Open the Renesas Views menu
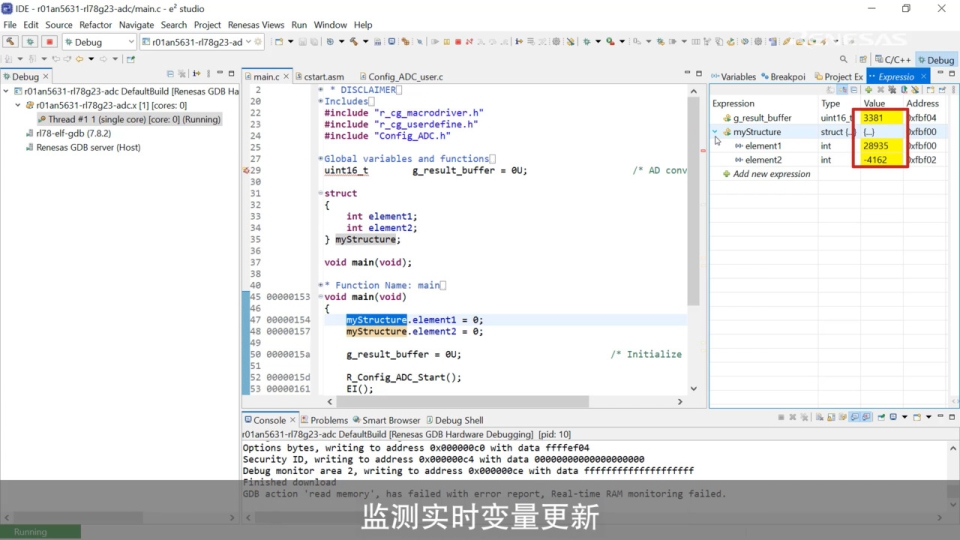Image resolution: width=960 pixels, height=540 pixels. point(256,24)
